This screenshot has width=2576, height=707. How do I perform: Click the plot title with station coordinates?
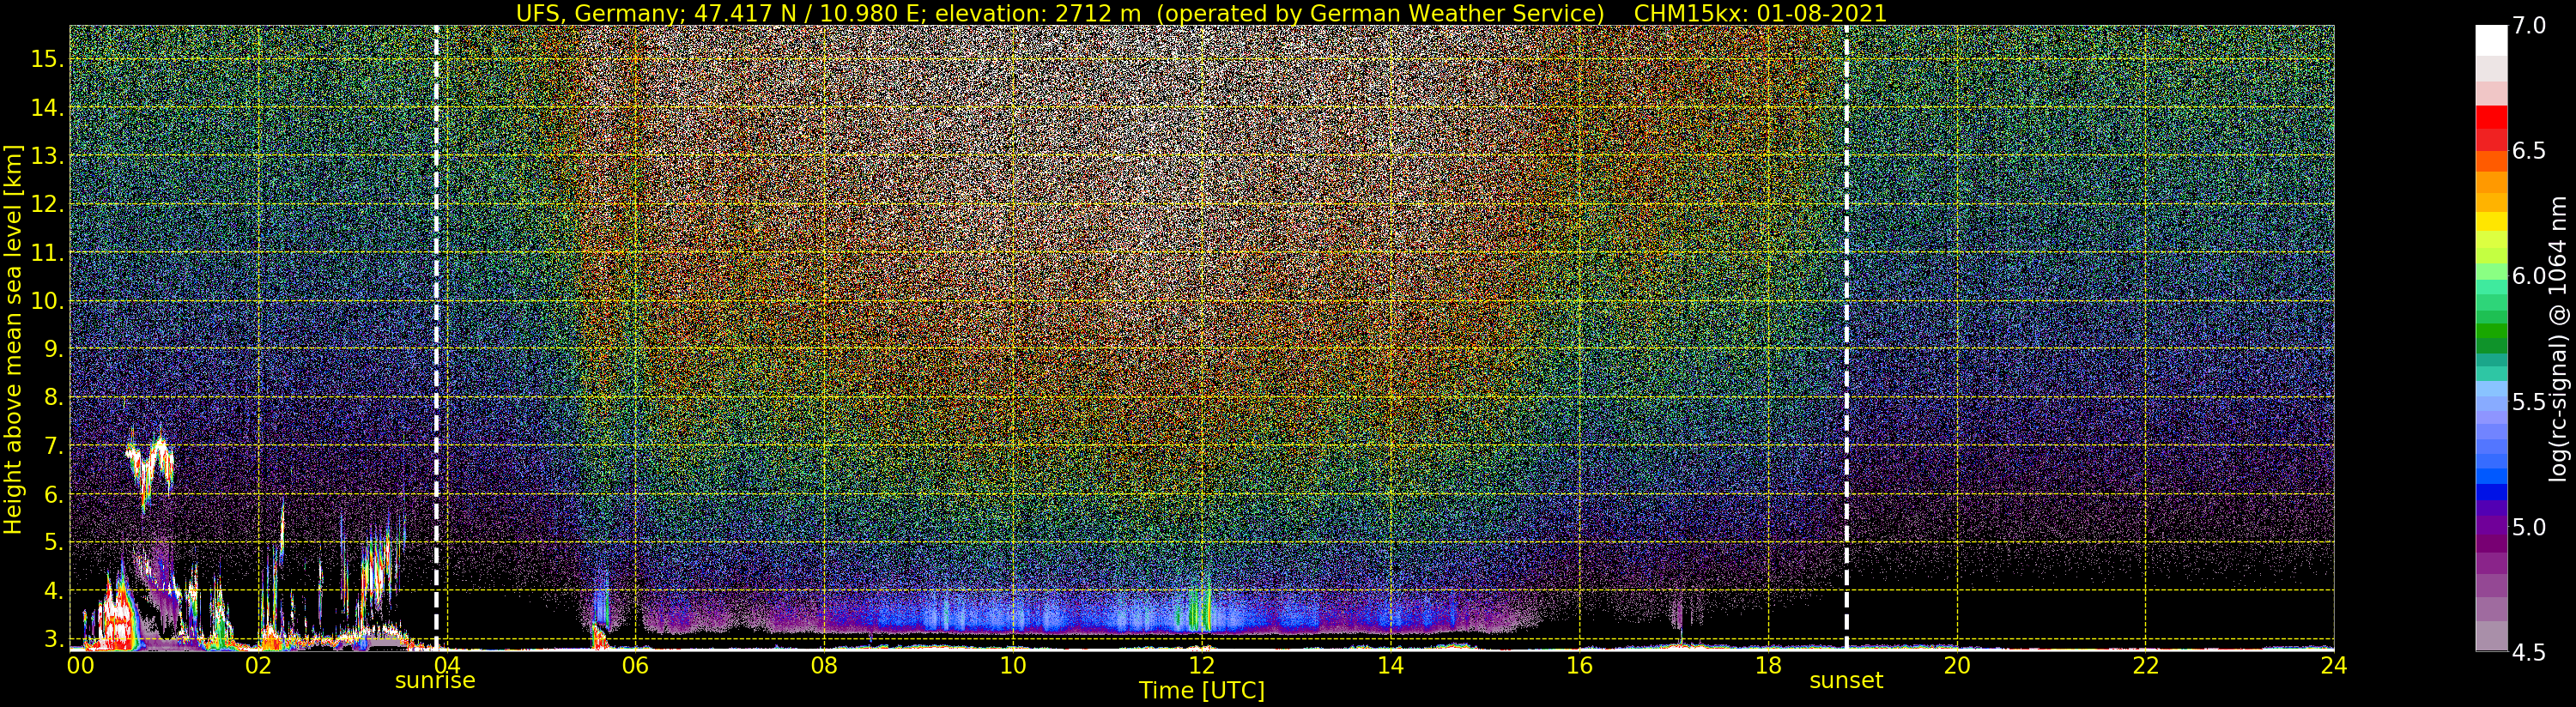[x=1201, y=13]
